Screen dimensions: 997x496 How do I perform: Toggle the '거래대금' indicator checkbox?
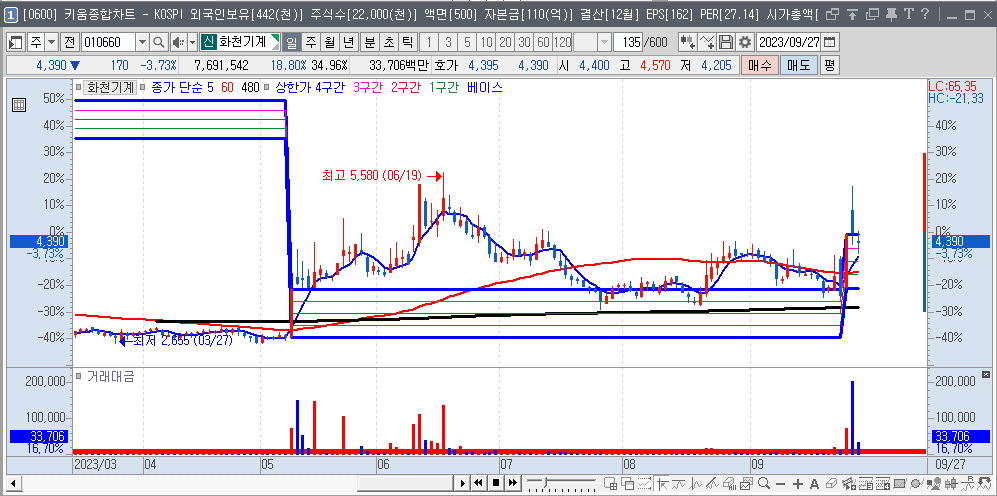pyautogui.click(x=78, y=376)
